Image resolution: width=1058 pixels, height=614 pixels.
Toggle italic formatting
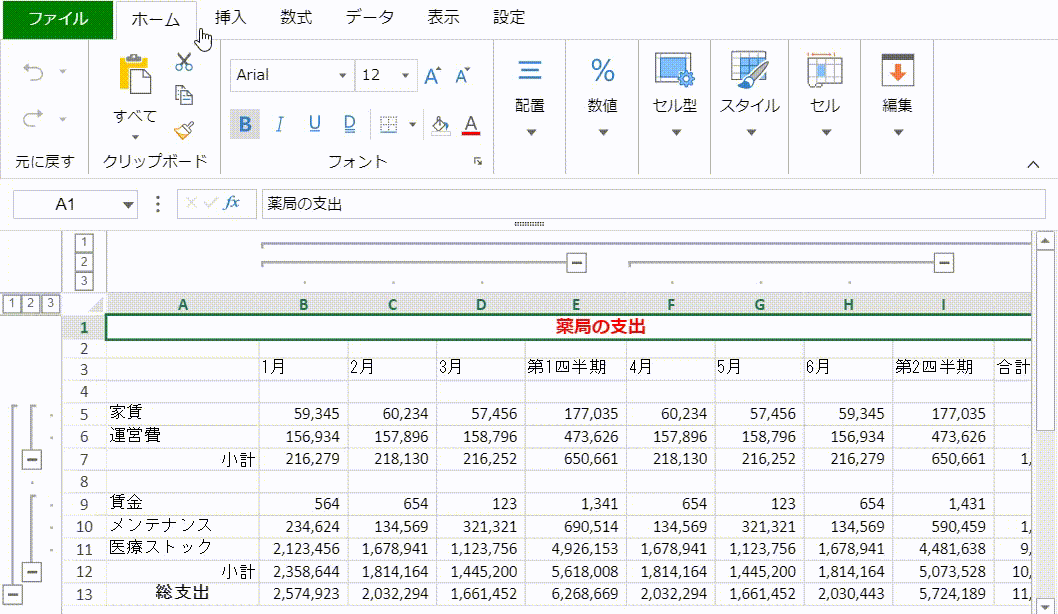[x=280, y=124]
